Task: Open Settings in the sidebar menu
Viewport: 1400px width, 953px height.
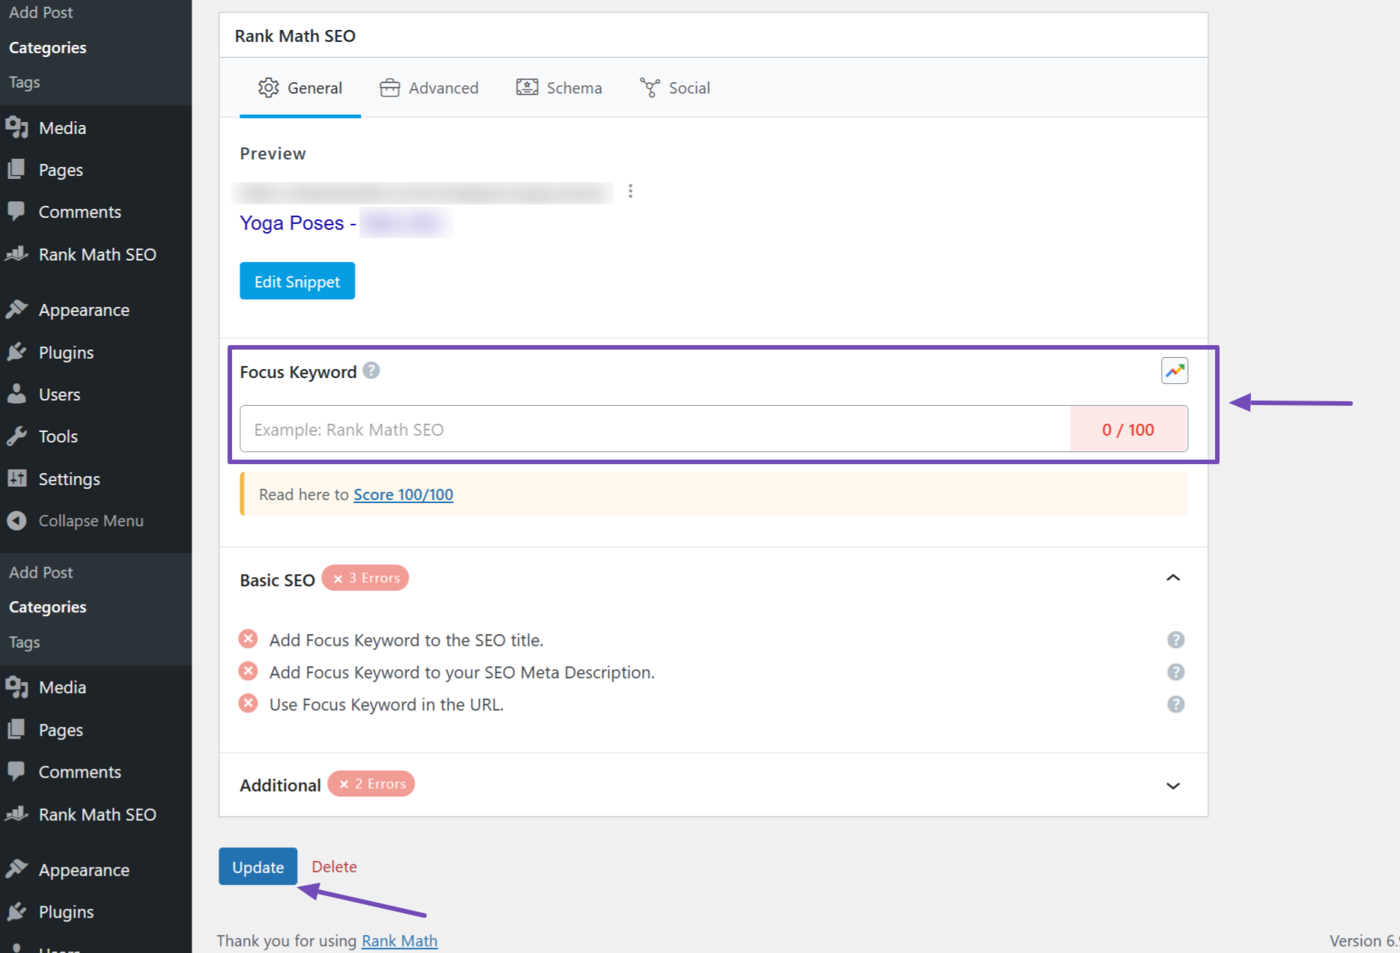Action: click(69, 479)
